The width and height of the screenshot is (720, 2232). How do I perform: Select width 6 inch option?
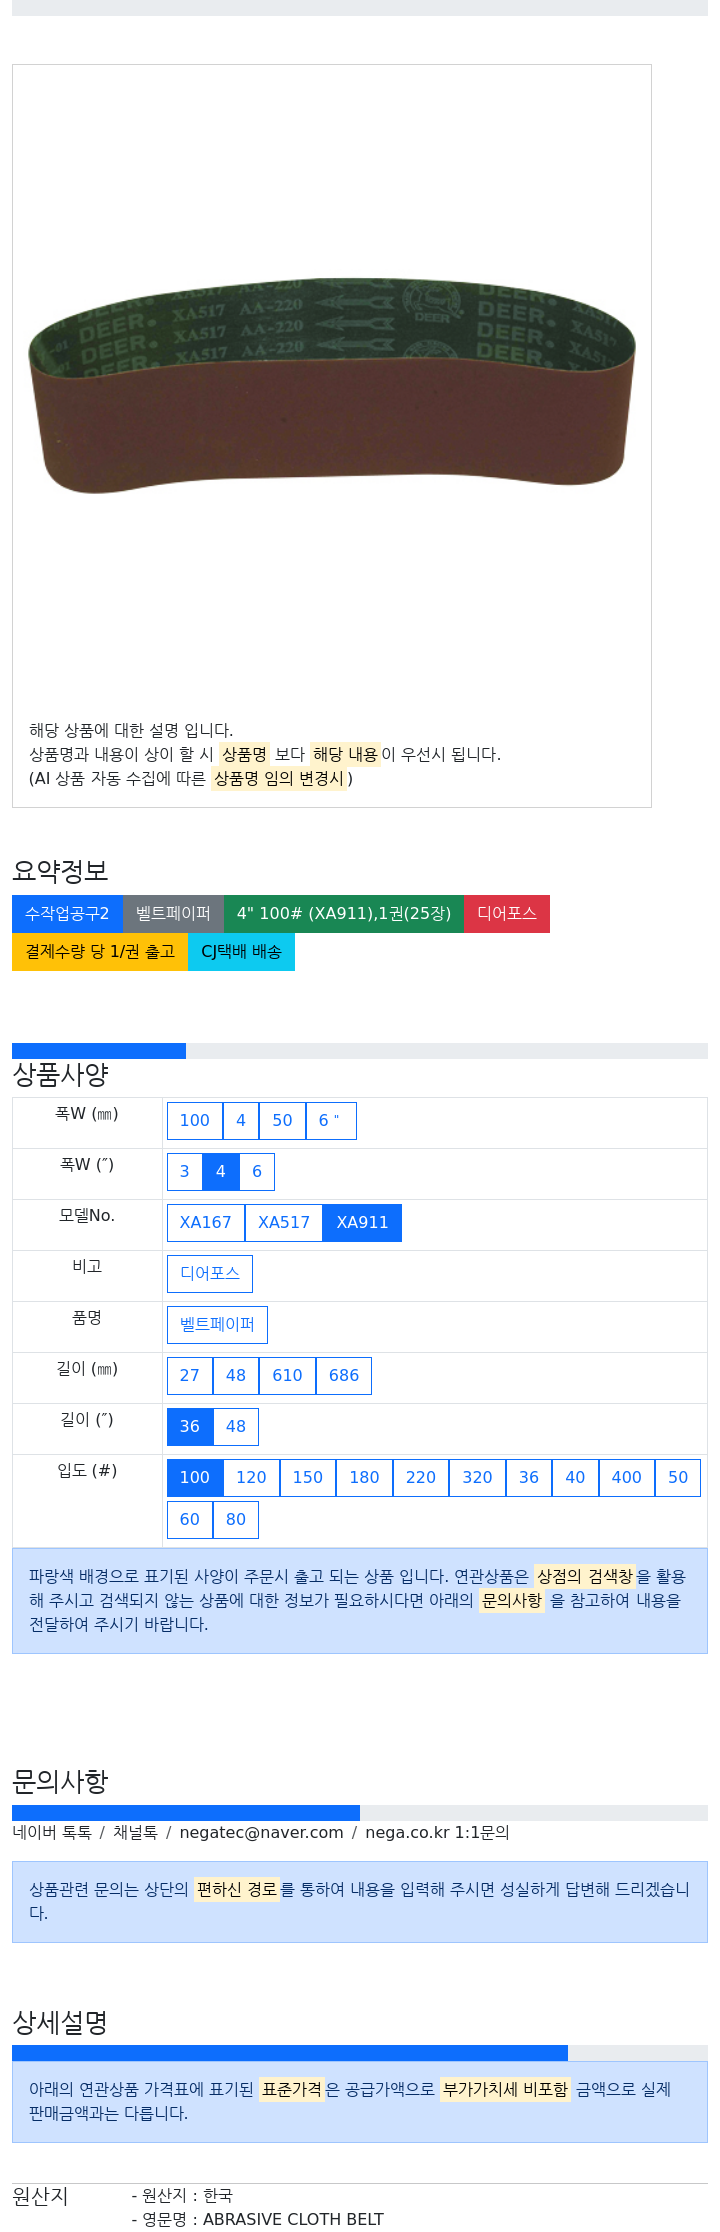coord(257,1172)
